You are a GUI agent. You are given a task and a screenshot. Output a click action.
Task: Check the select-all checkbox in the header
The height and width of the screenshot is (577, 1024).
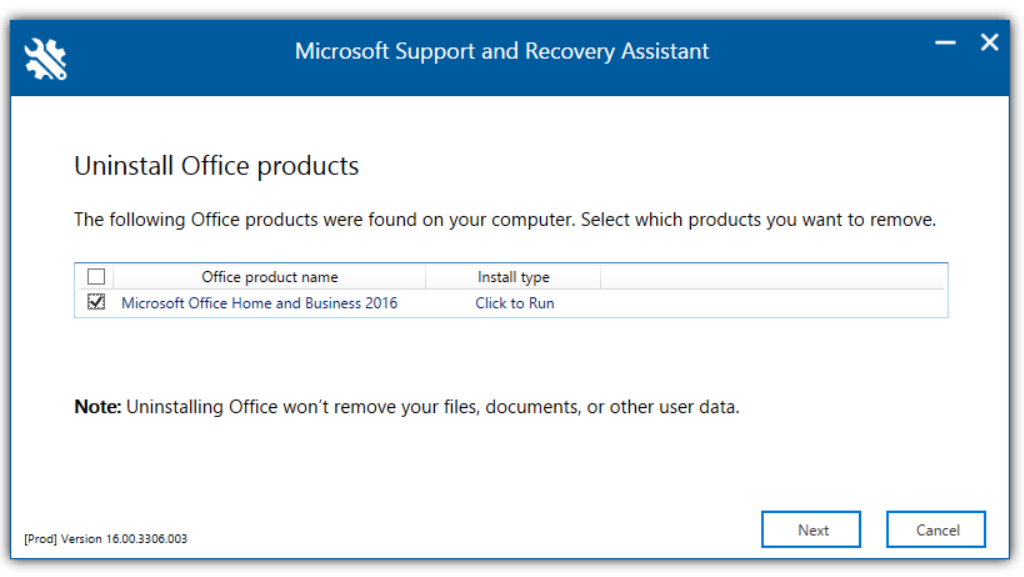(x=96, y=276)
